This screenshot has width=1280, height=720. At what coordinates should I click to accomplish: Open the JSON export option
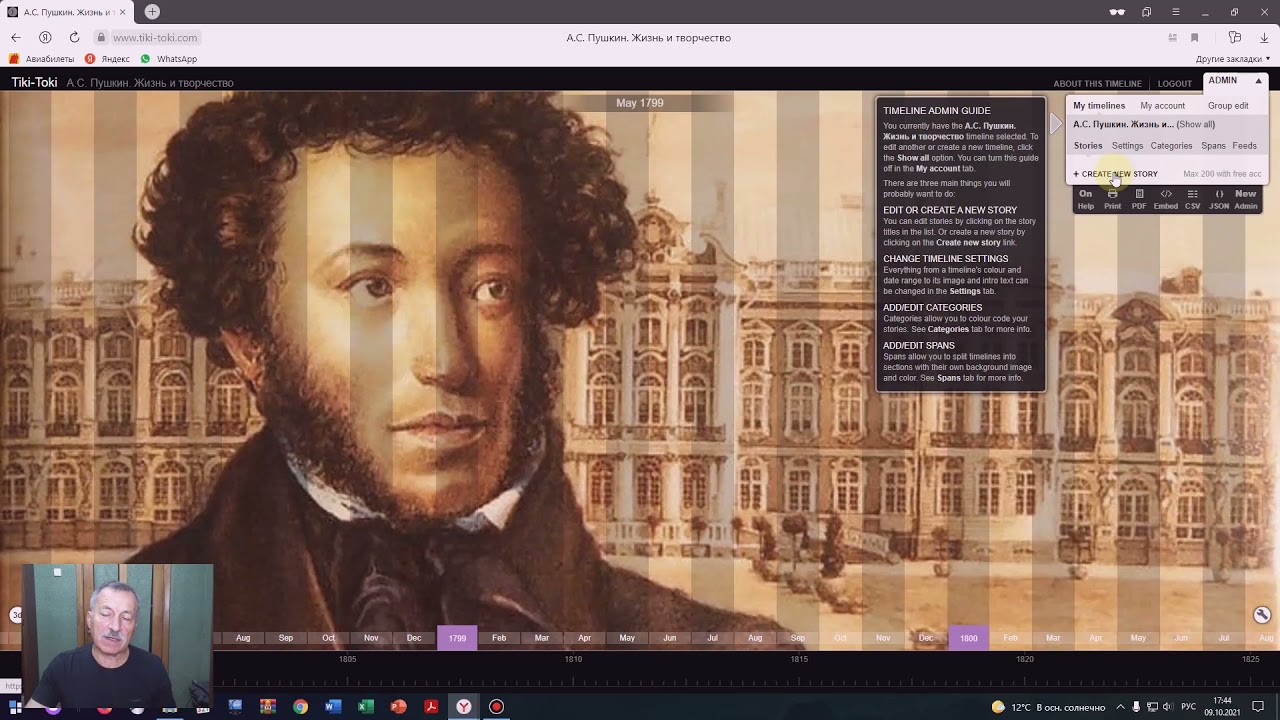[1219, 199]
